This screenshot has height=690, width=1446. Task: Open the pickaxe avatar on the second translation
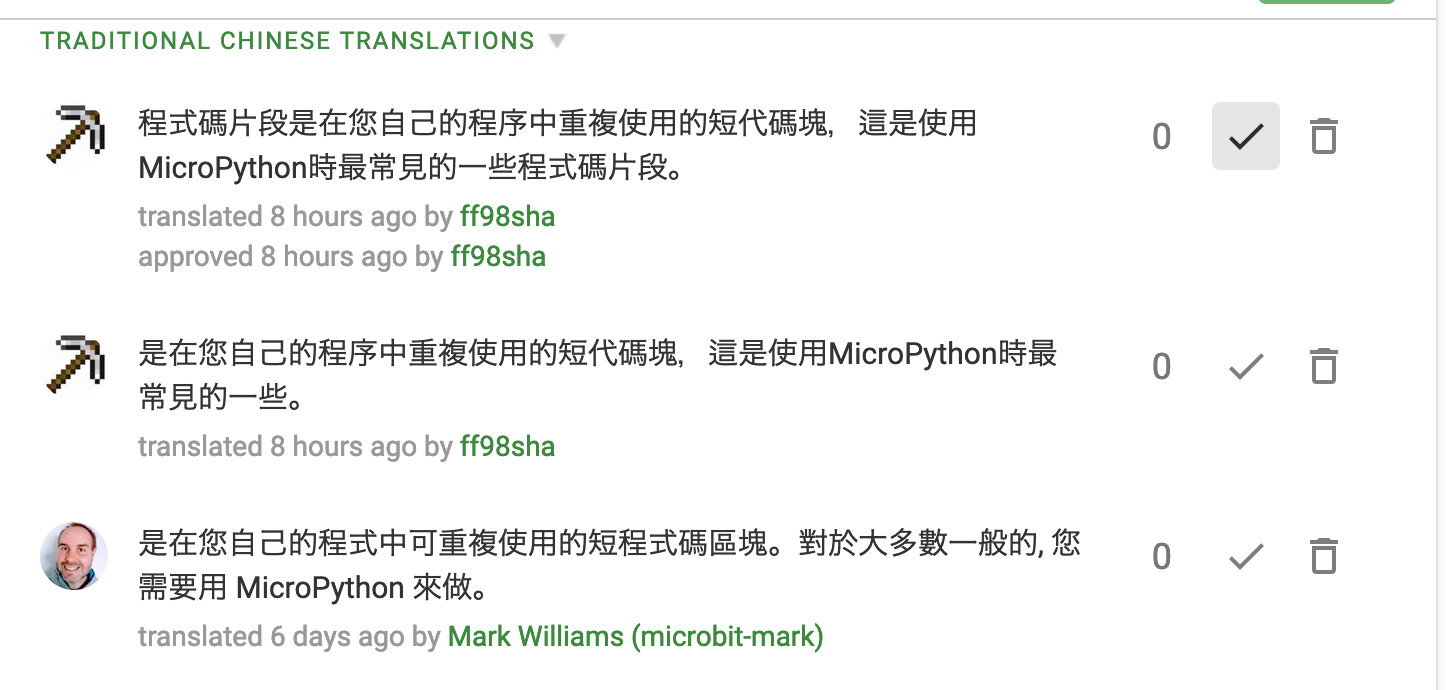[74, 366]
